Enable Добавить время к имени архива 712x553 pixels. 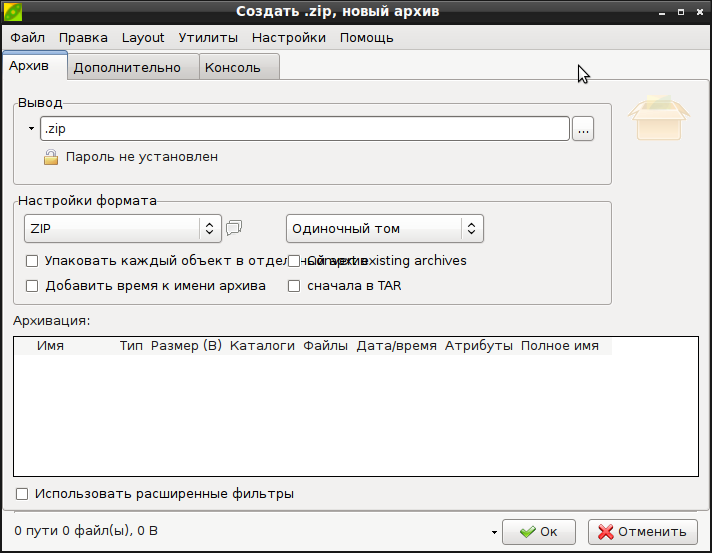(x=32, y=286)
